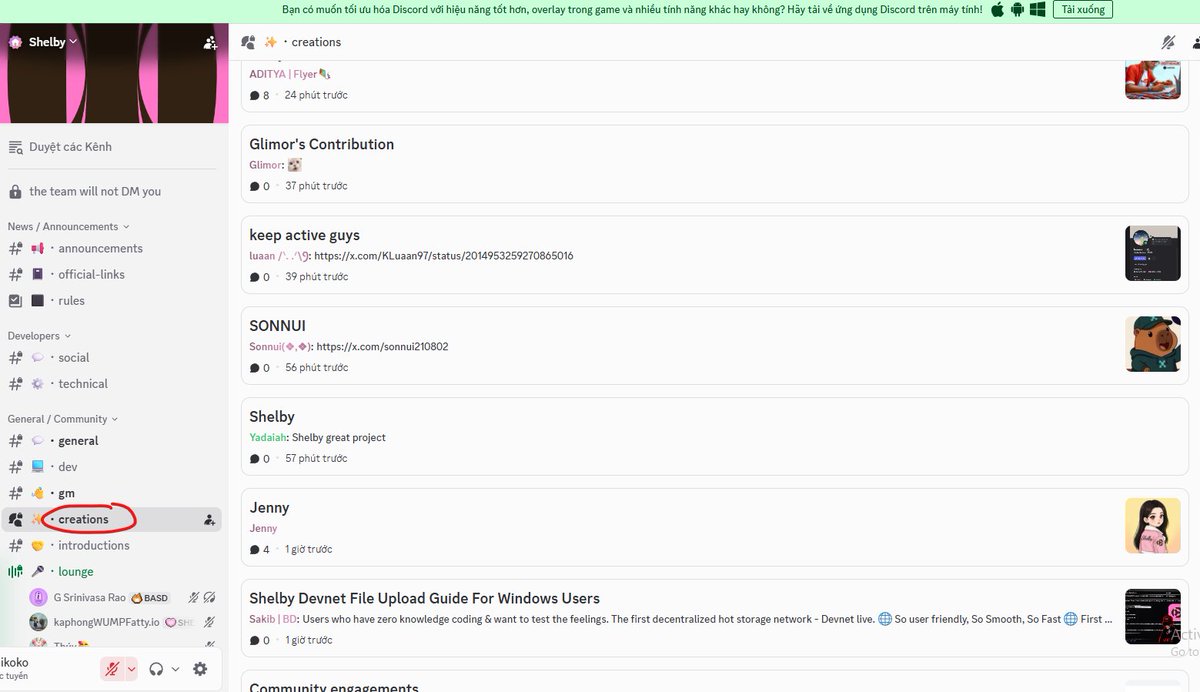Click G Srinivasa Rao's avatar
Screen dimensions: 1200x692
(39, 597)
